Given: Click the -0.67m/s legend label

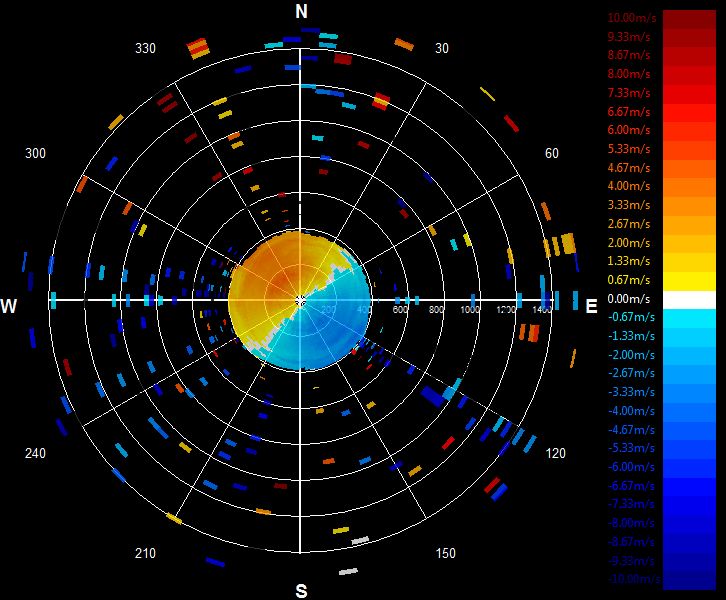Looking at the screenshot, I should coord(631,317).
